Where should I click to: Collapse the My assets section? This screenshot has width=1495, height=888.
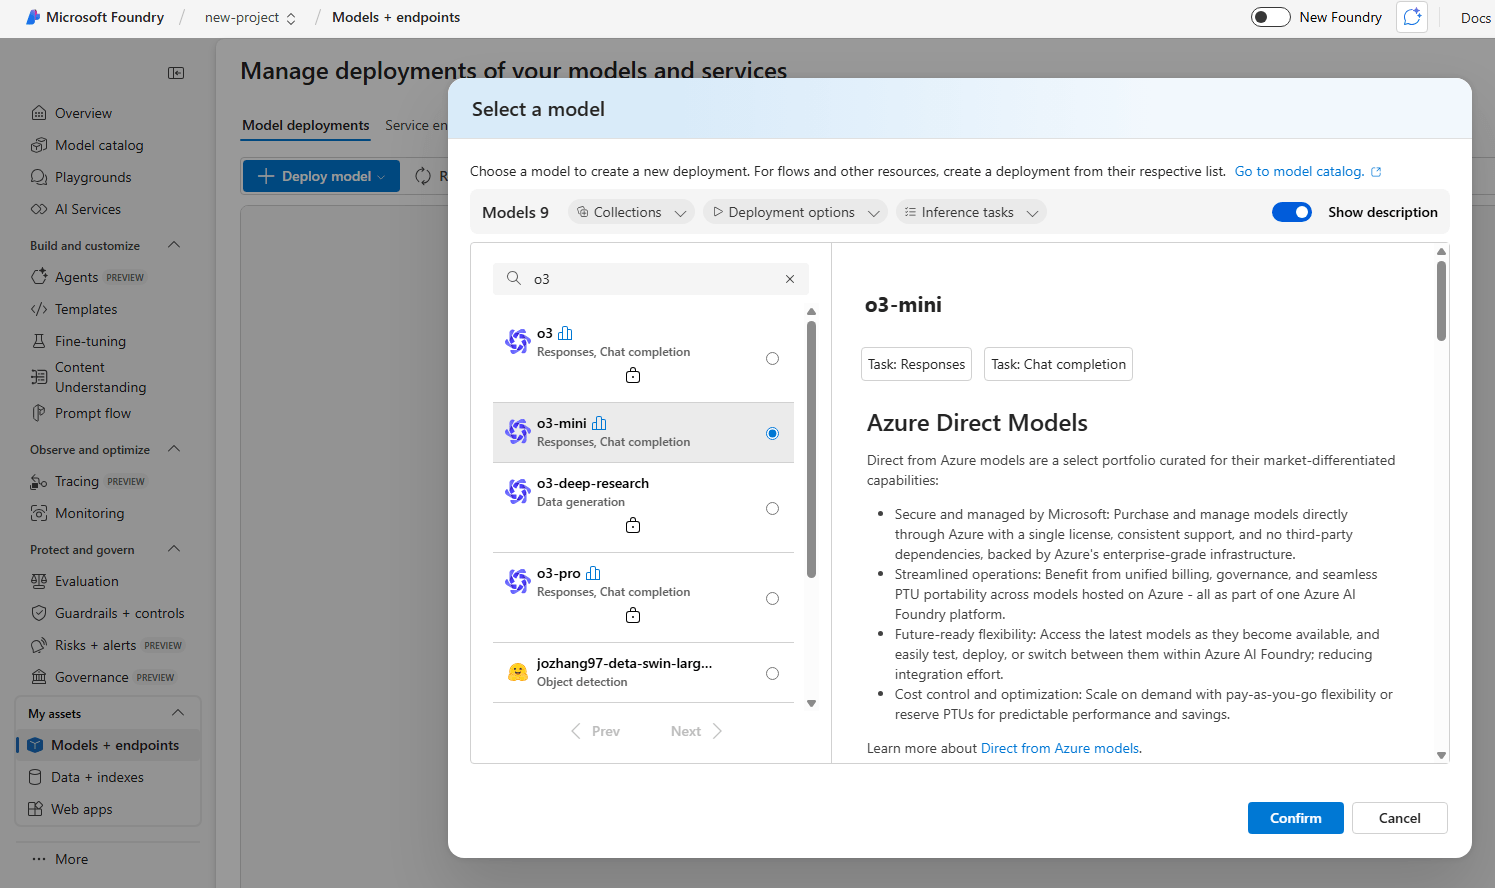point(174,712)
